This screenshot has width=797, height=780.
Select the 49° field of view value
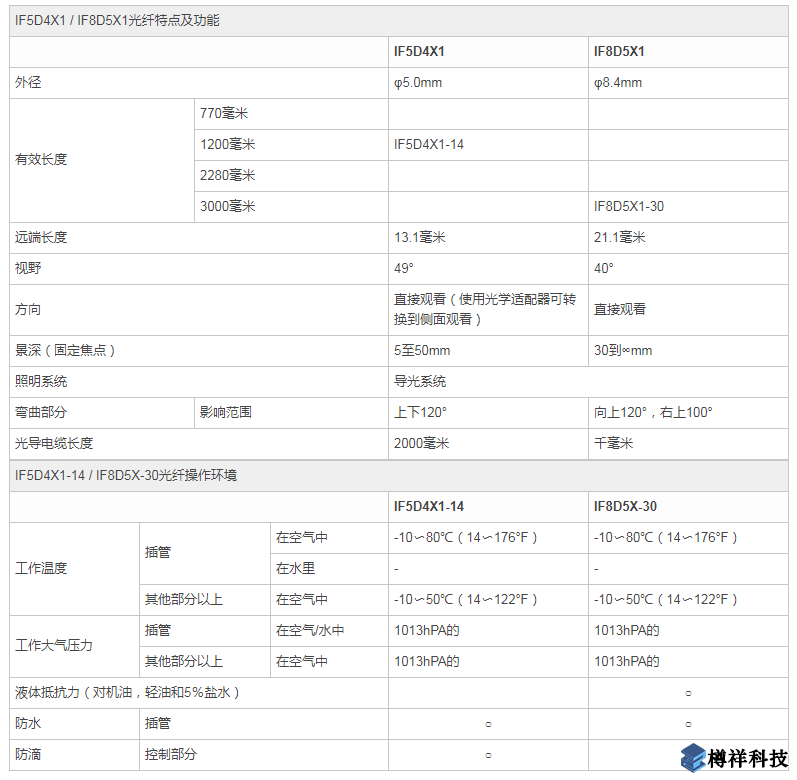[x=404, y=268]
